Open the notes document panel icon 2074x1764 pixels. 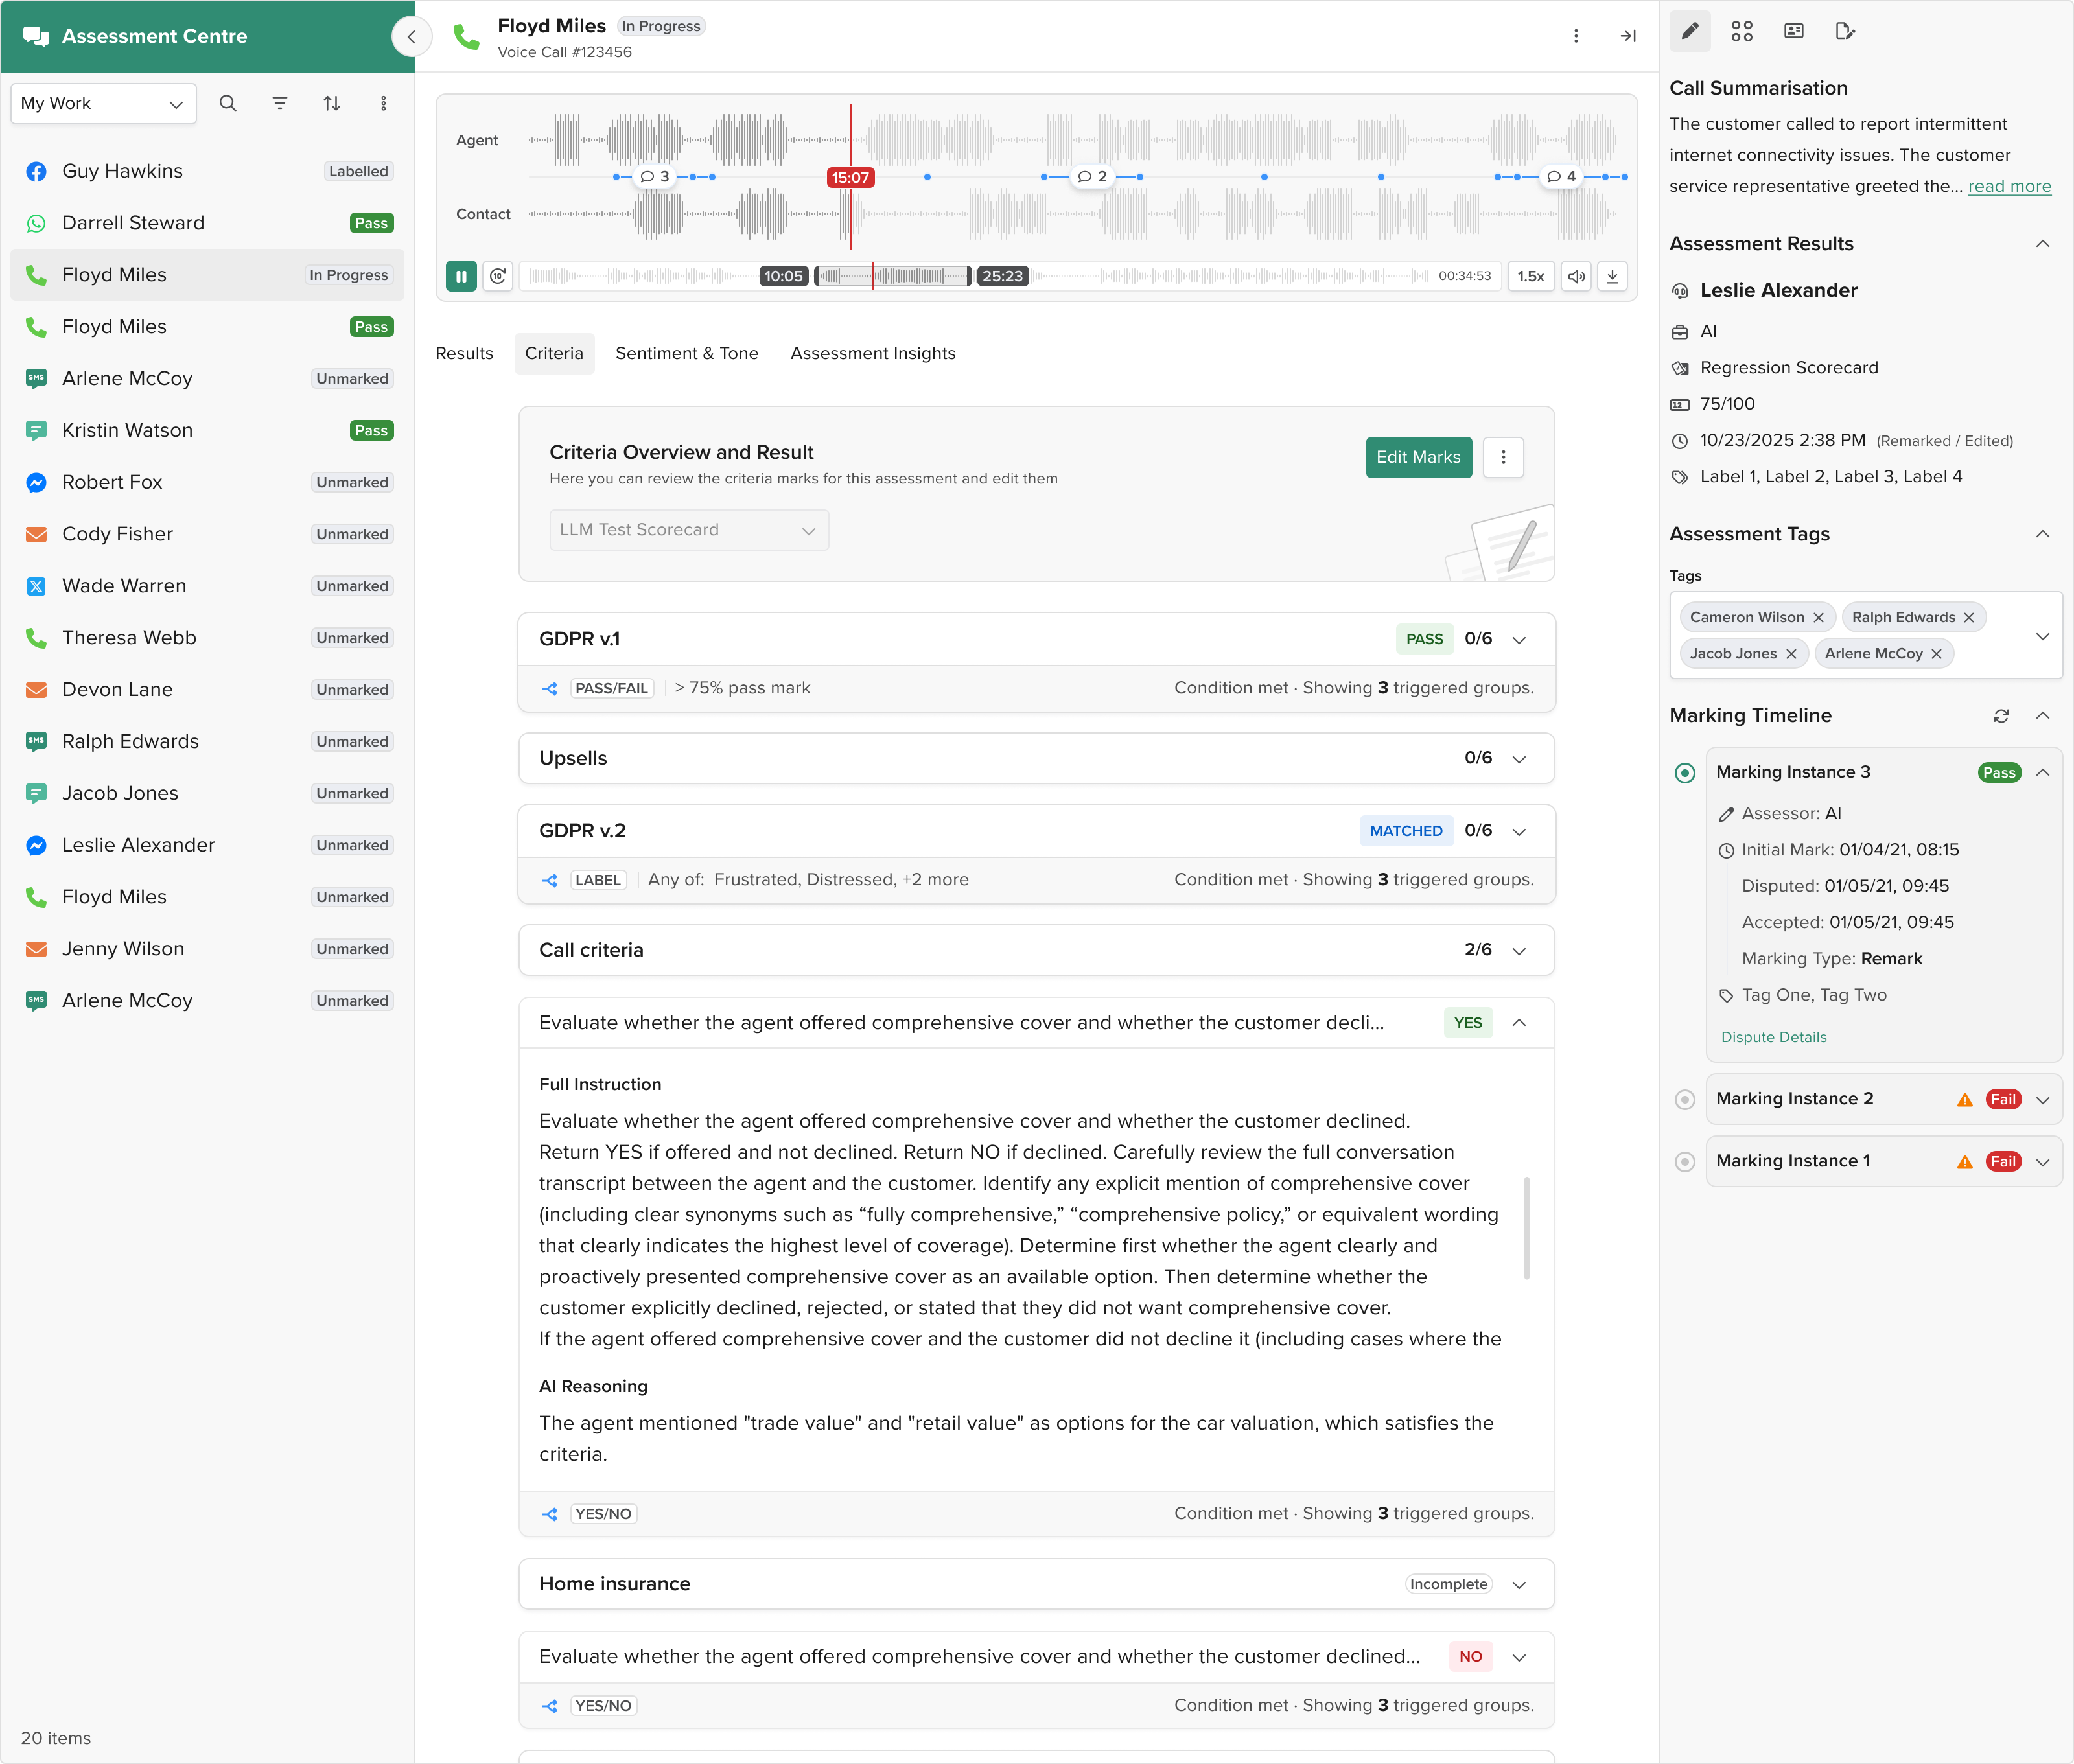click(1845, 31)
